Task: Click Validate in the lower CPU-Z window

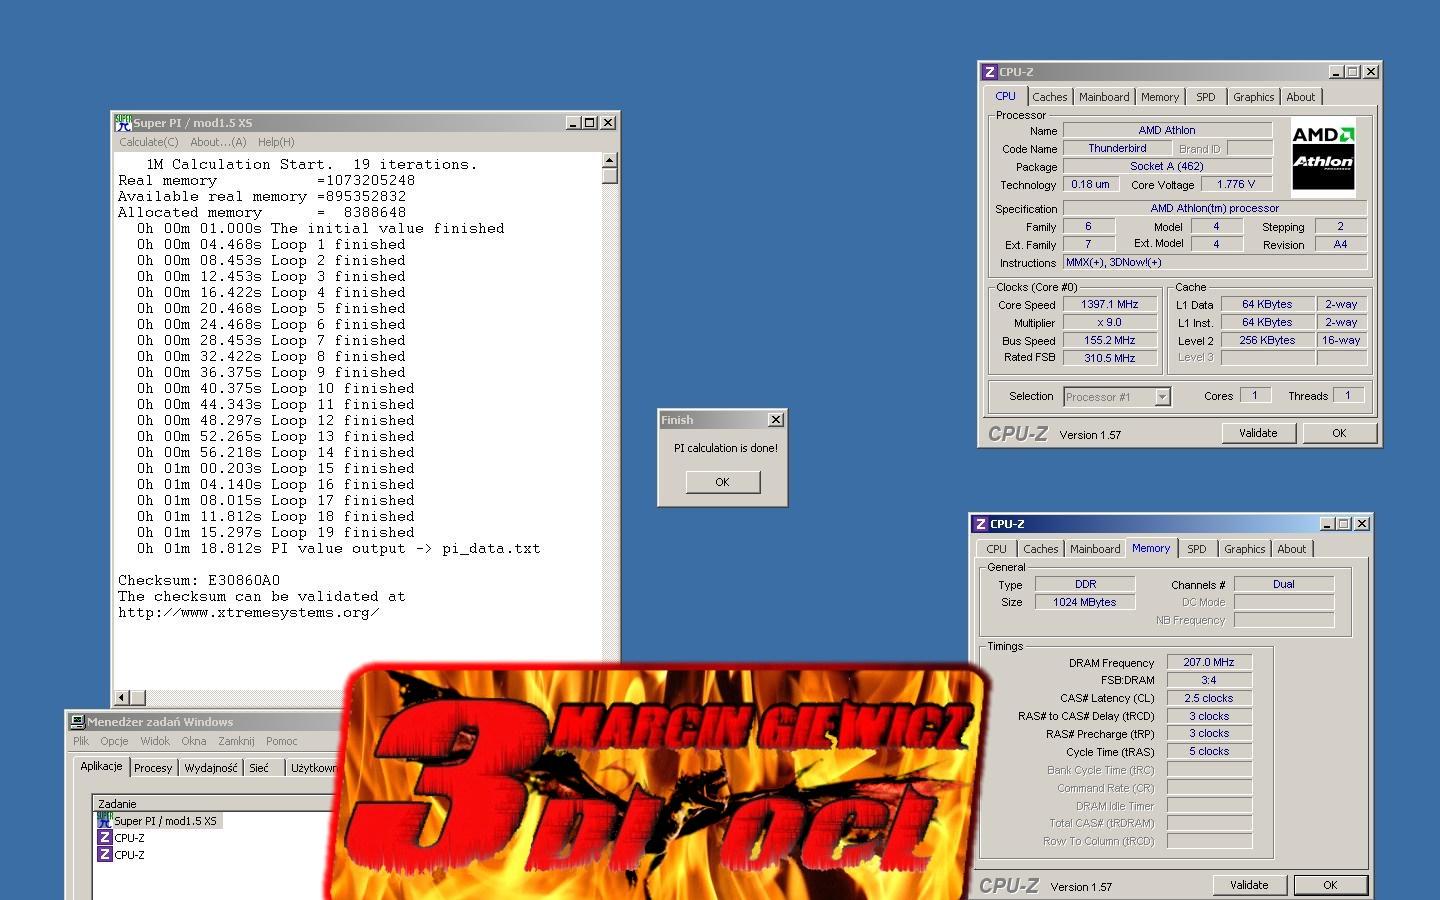Action: pos(1249,885)
